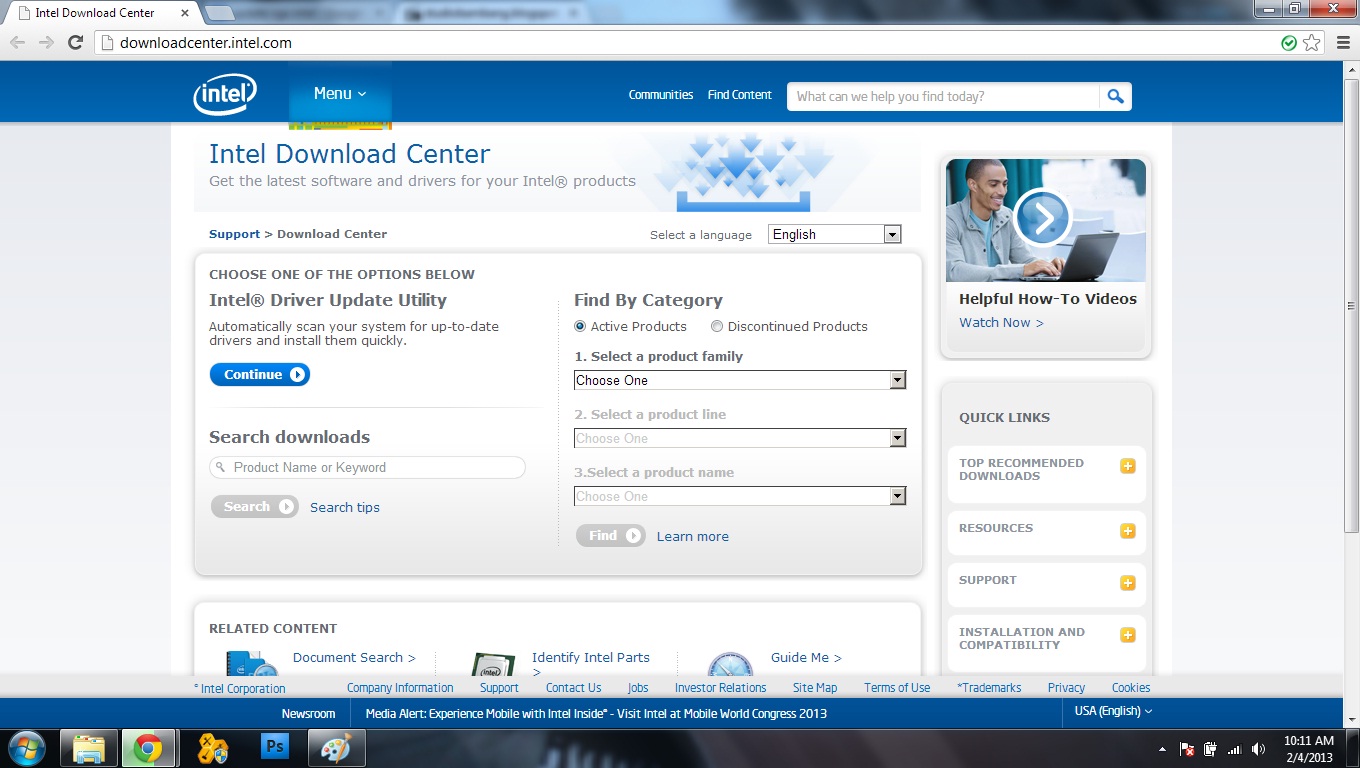The image size is (1360, 768).
Task: Click the volume speaker tray icon
Action: coord(1259,749)
